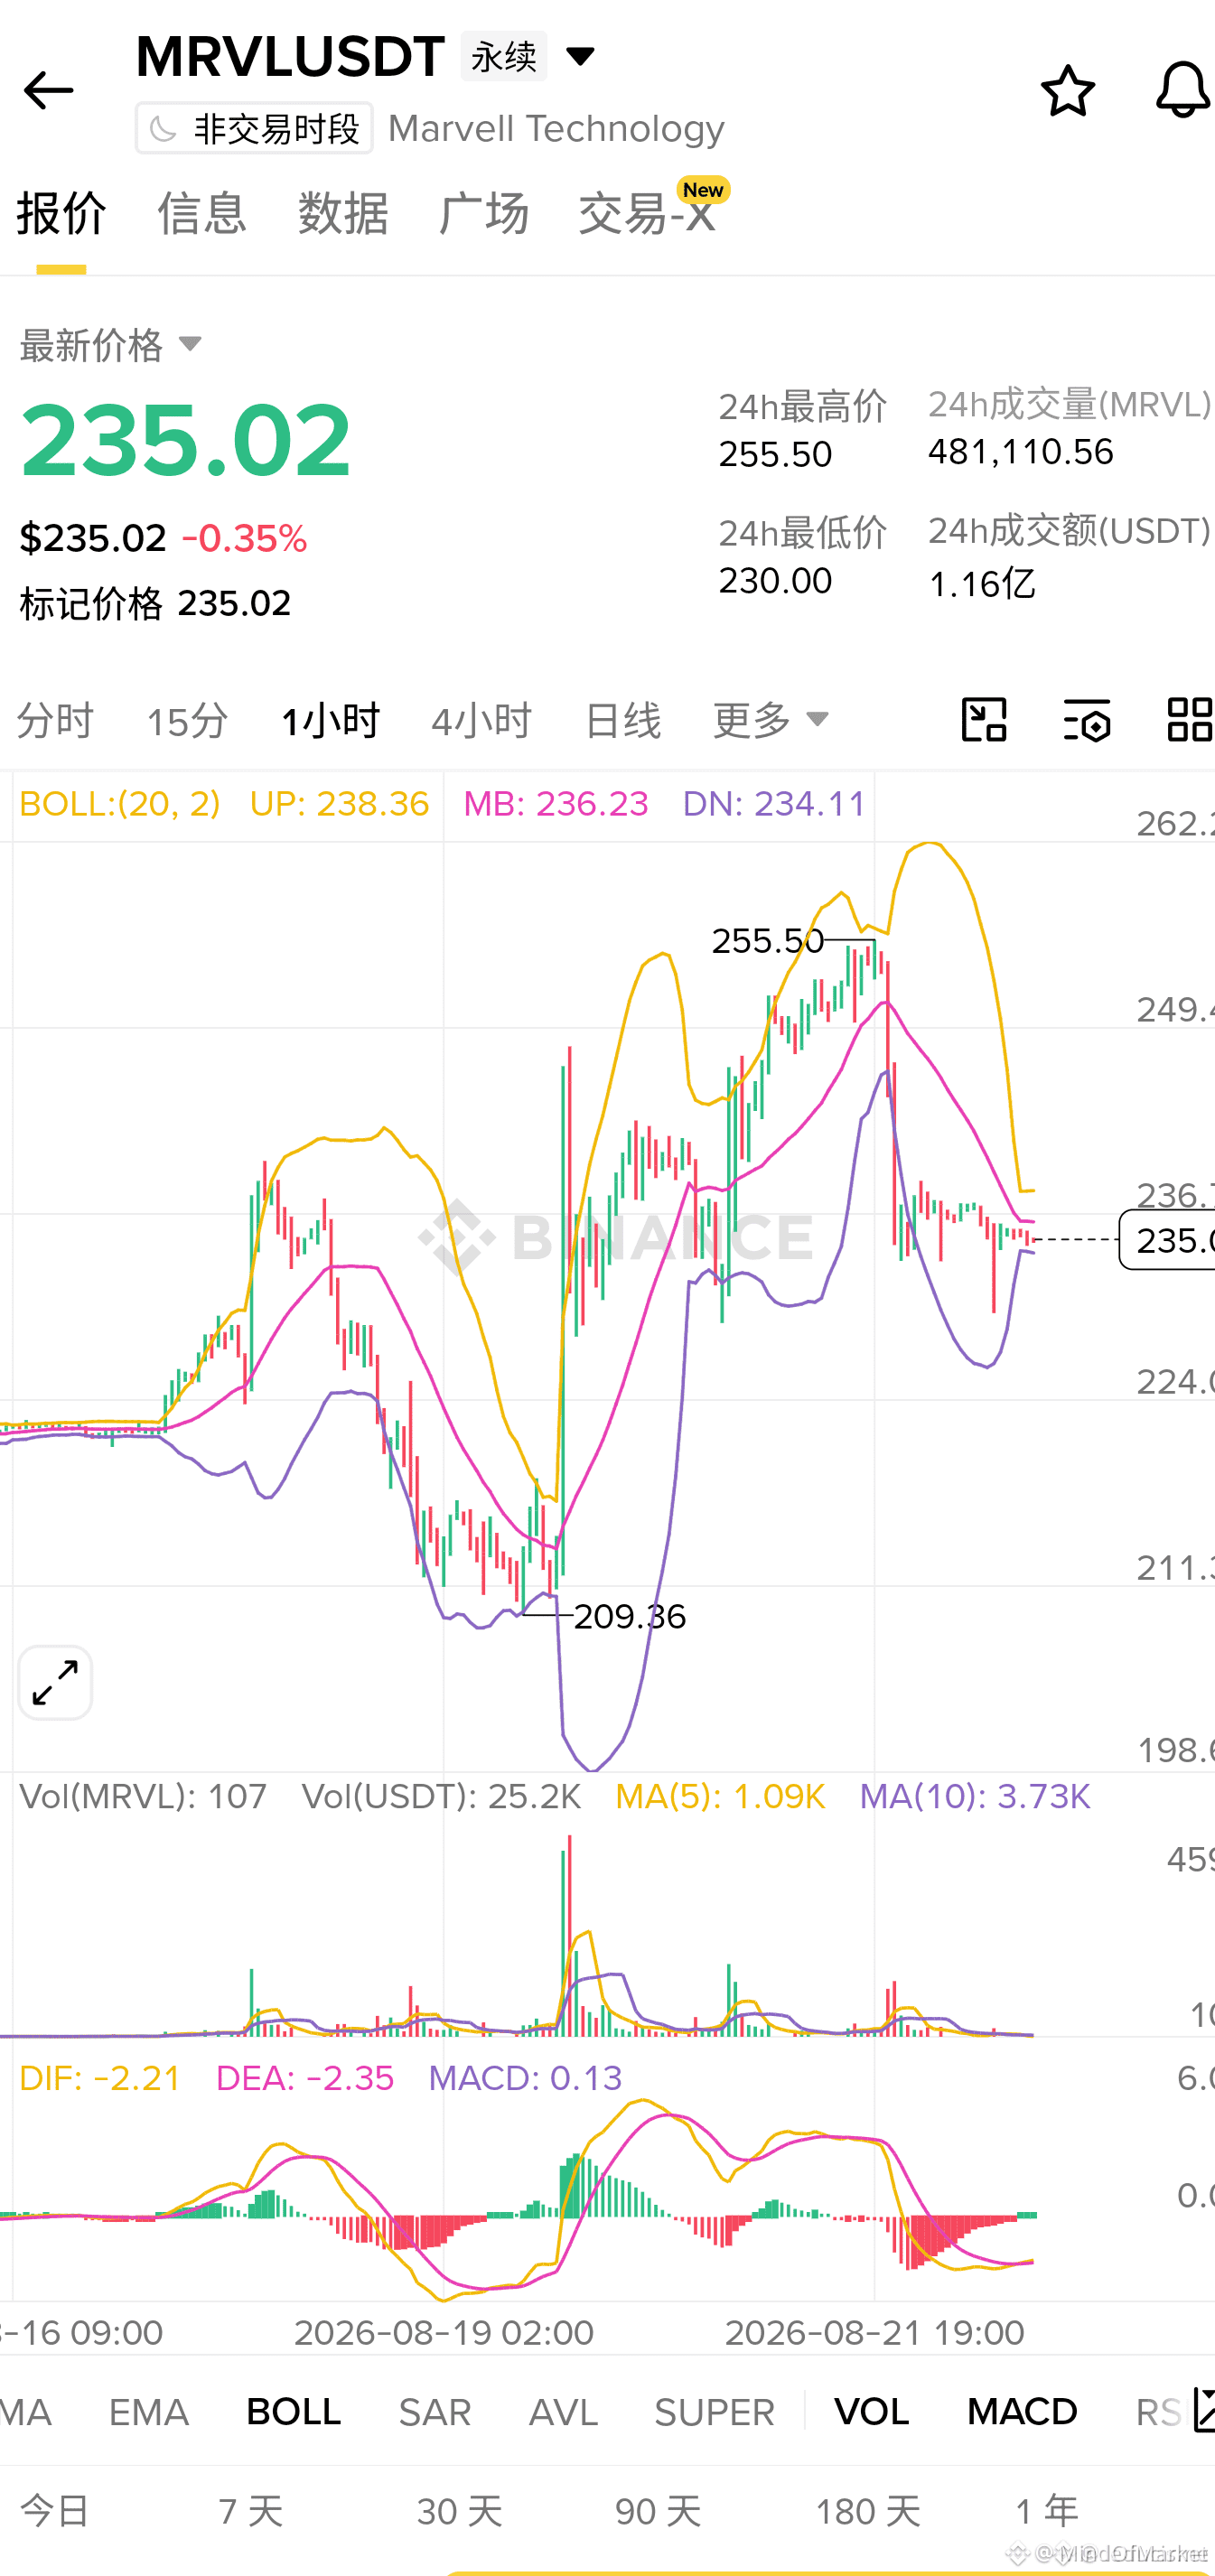Open the trading pair switcher dropdown arrow
Screen dimensions: 1215x2576
pyautogui.click(x=580, y=56)
